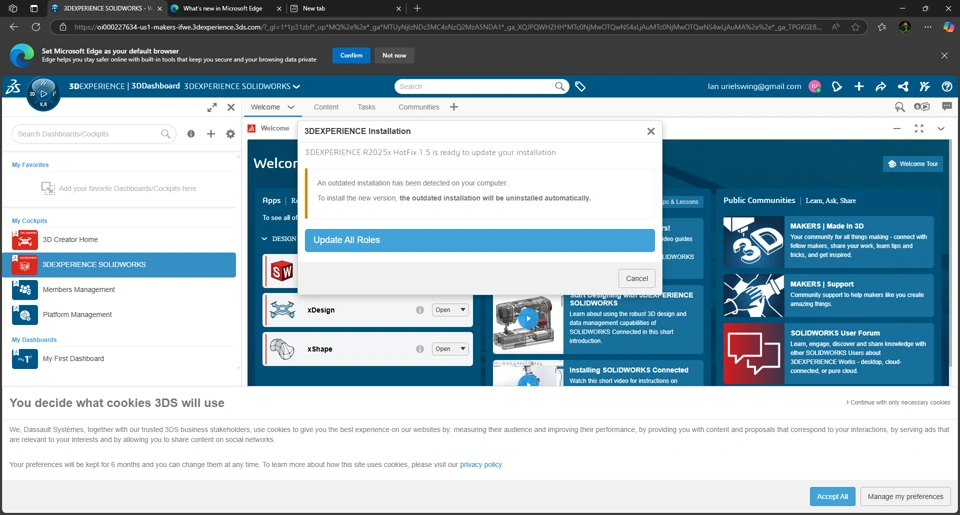960x515 pixels.
Task: Open the Welcome tab dropdown arrow
Action: tap(291, 107)
